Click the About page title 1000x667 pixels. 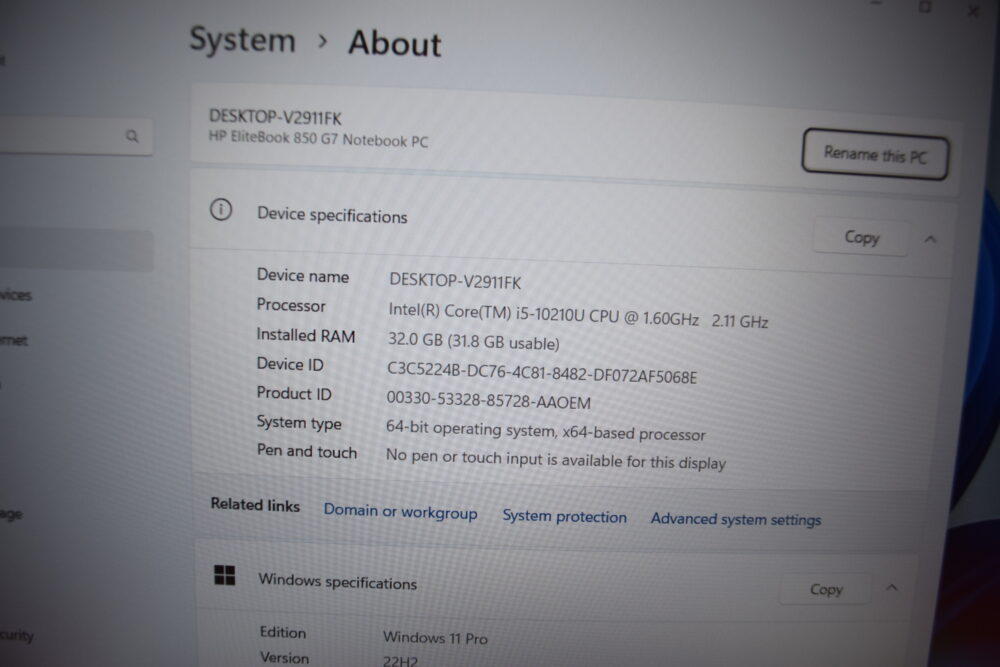click(x=395, y=43)
